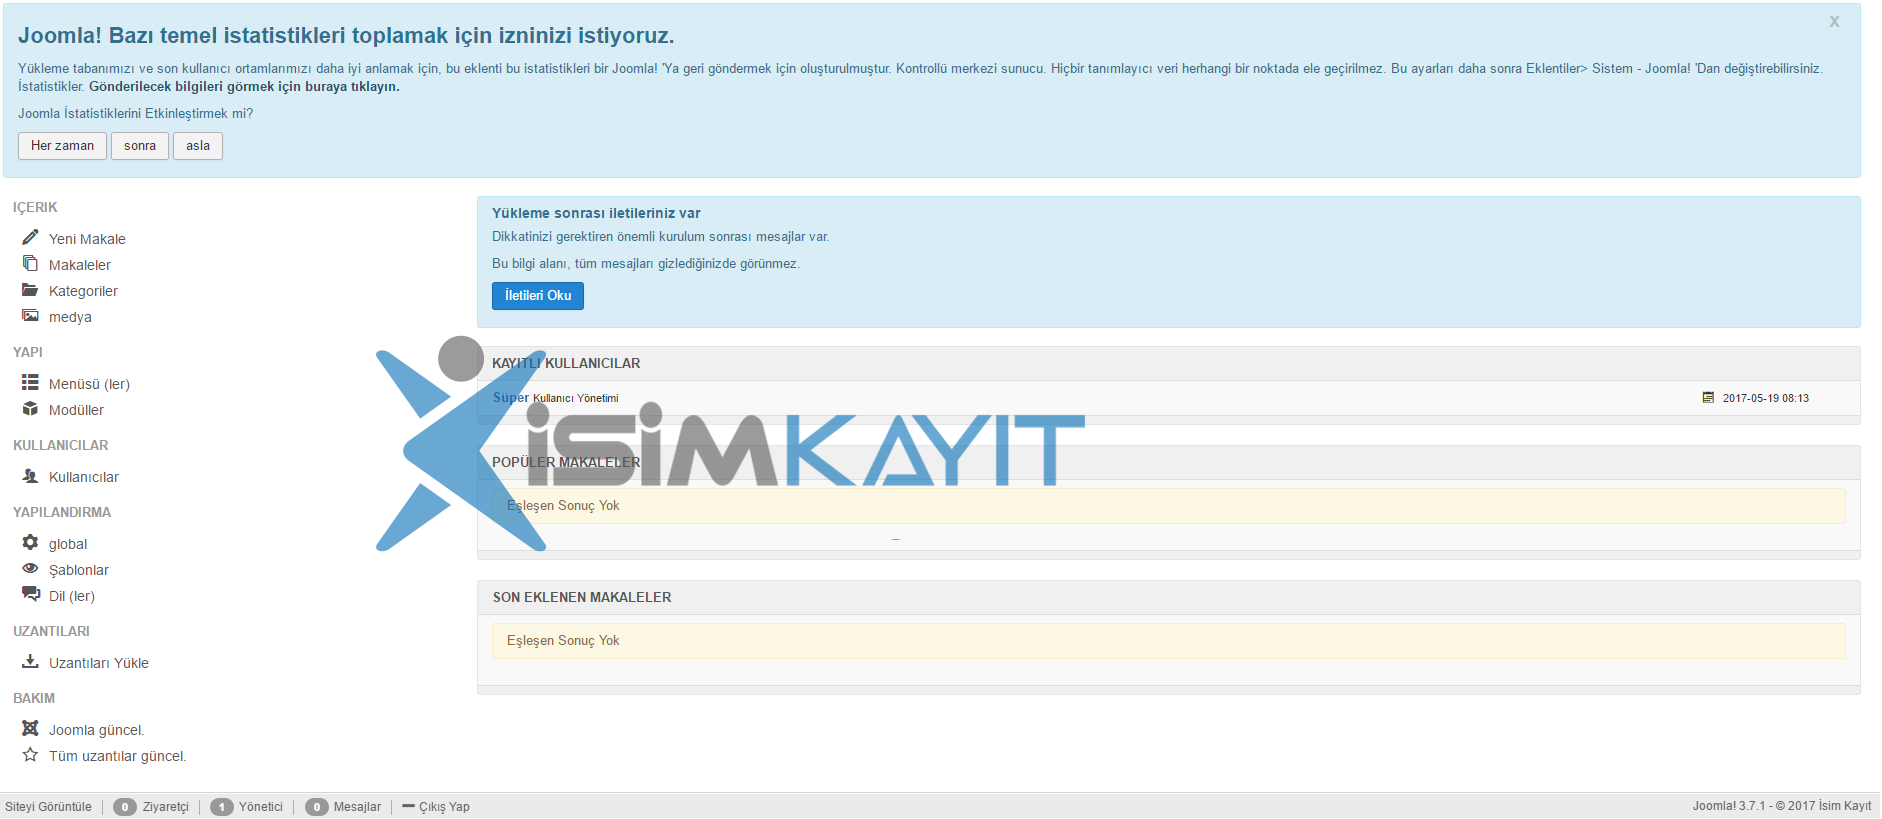Click the Yönetici count badge
Image resolution: width=1882 pixels, height=819 pixels.
pos(222,807)
